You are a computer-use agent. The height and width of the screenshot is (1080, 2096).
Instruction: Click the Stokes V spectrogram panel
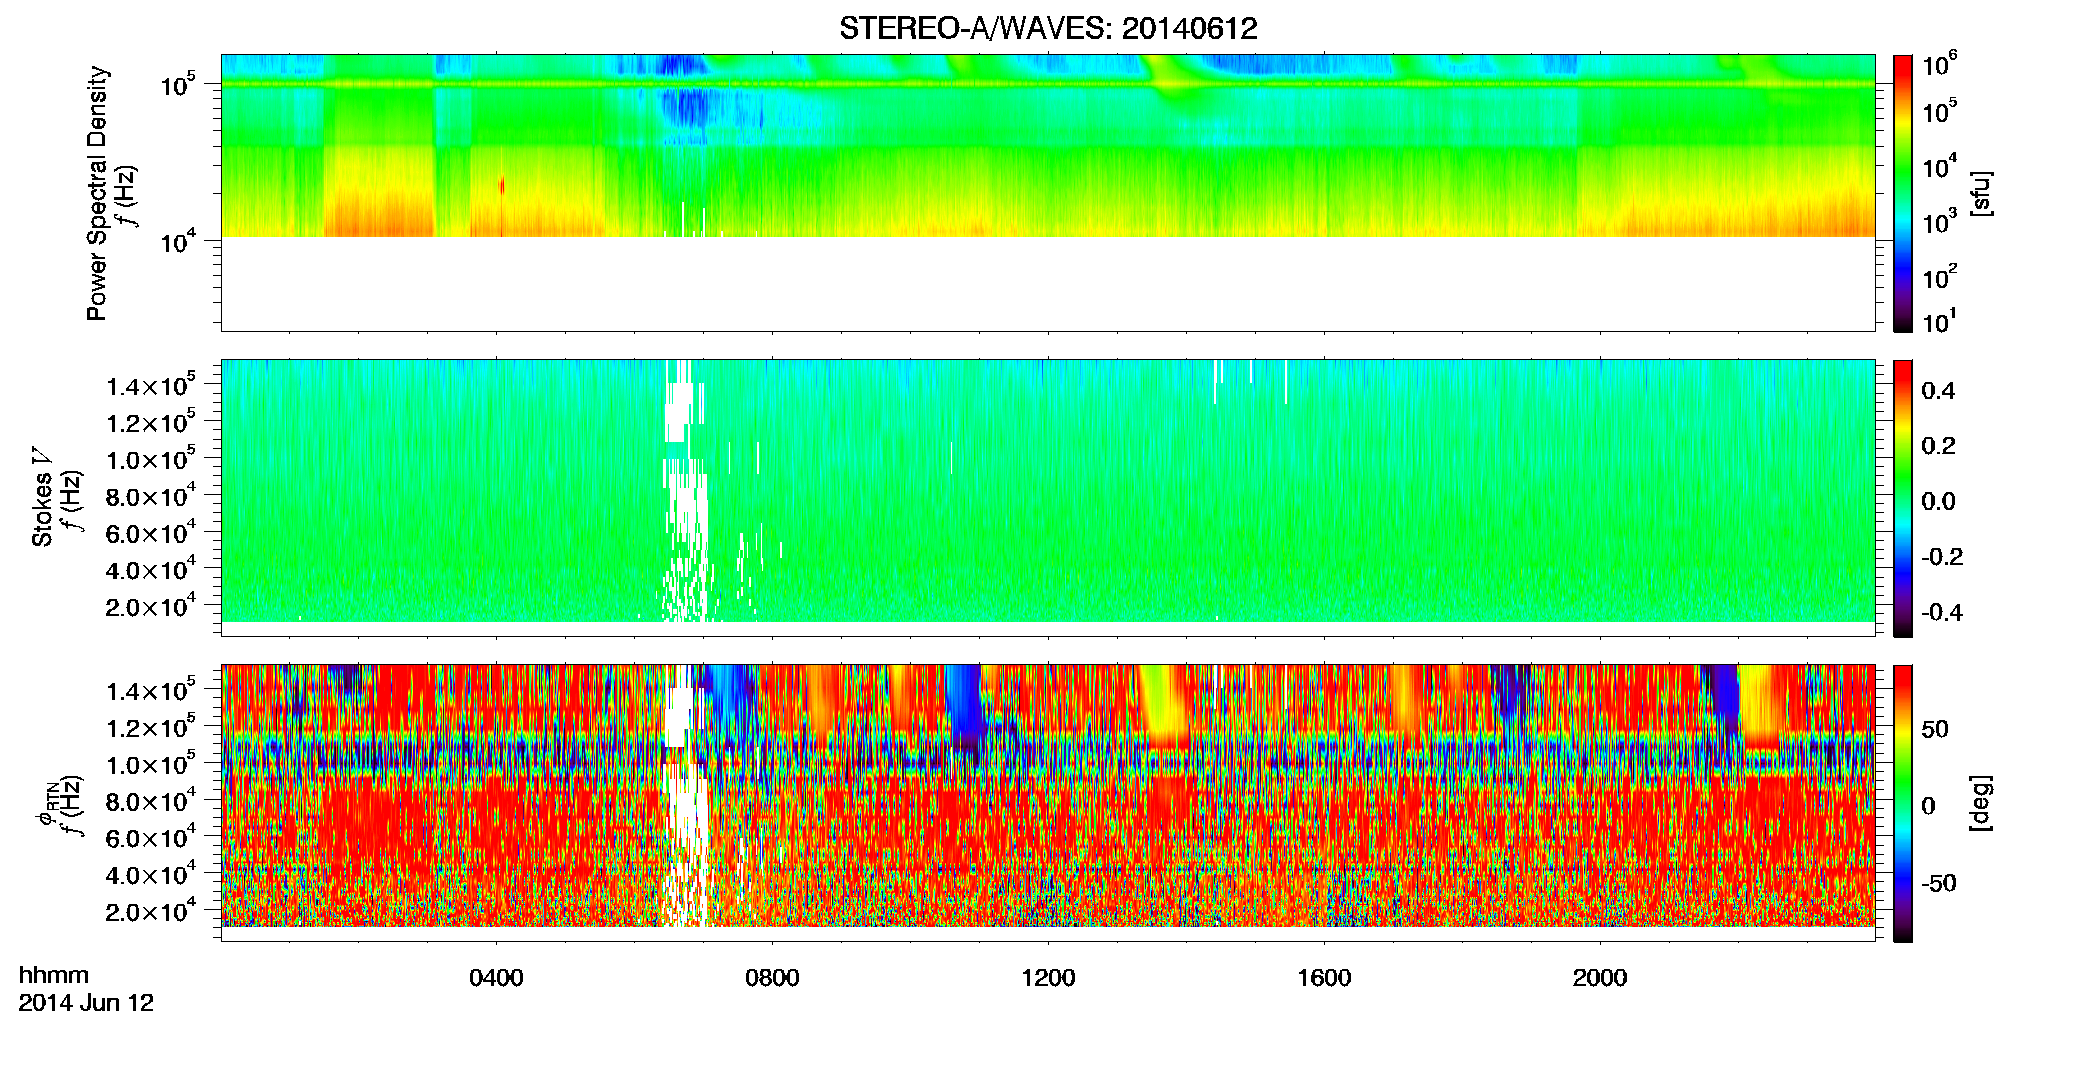pos(1048,498)
